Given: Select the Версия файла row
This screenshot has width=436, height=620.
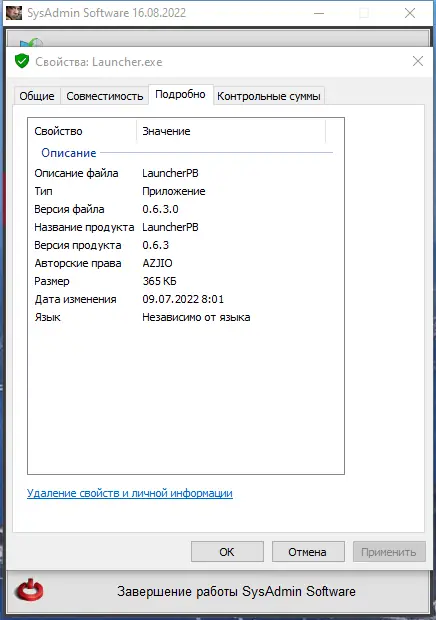Looking at the screenshot, I should 186,209.
